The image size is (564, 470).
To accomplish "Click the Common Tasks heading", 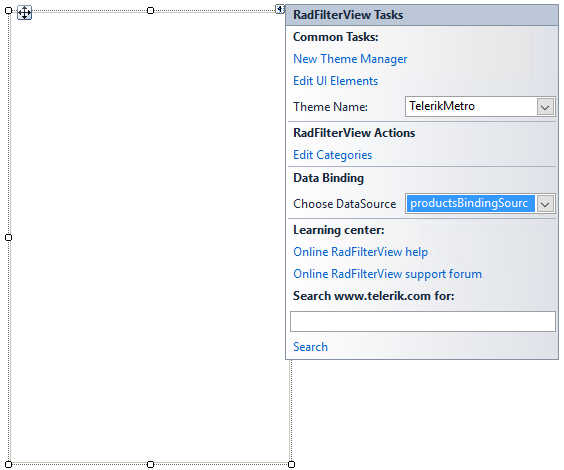I will pos(336,37).
